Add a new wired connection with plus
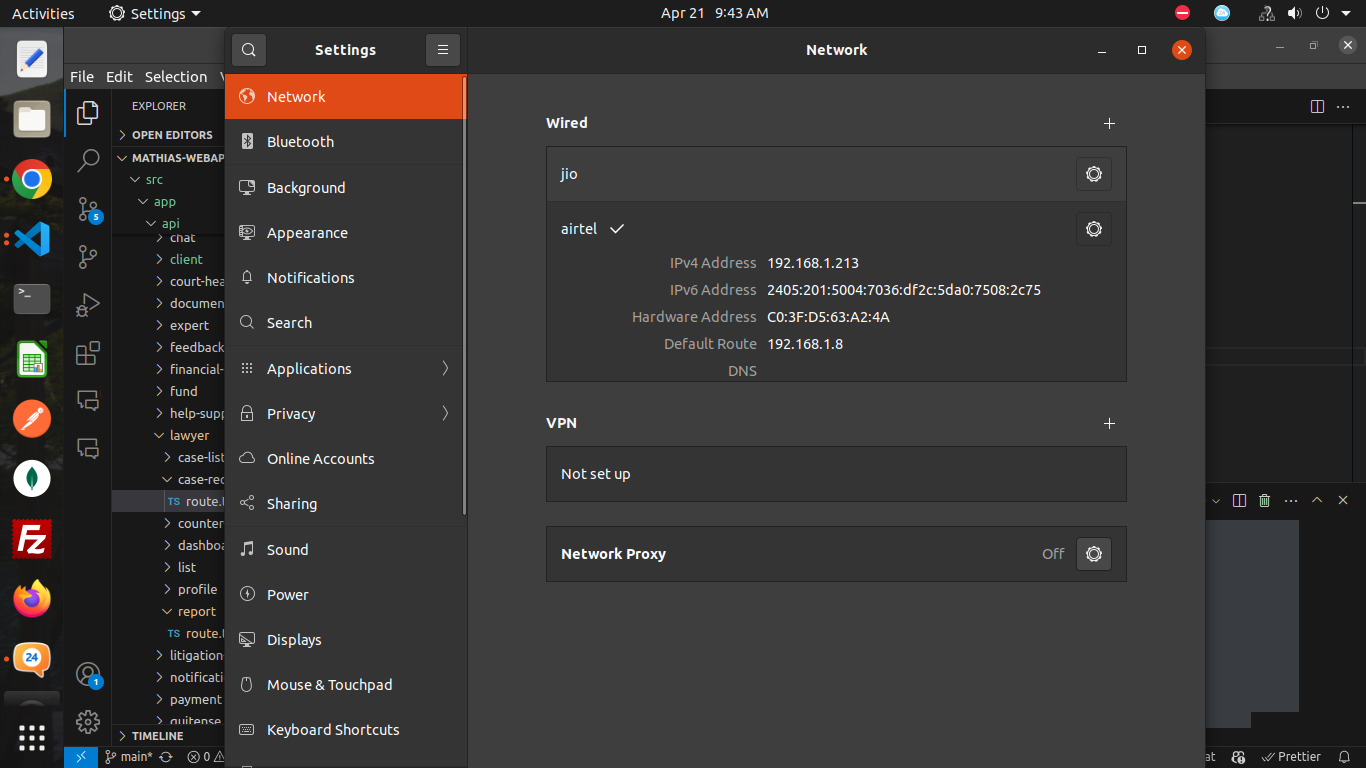This screenshot has height=768, width=1366. tap(1108, 123)
